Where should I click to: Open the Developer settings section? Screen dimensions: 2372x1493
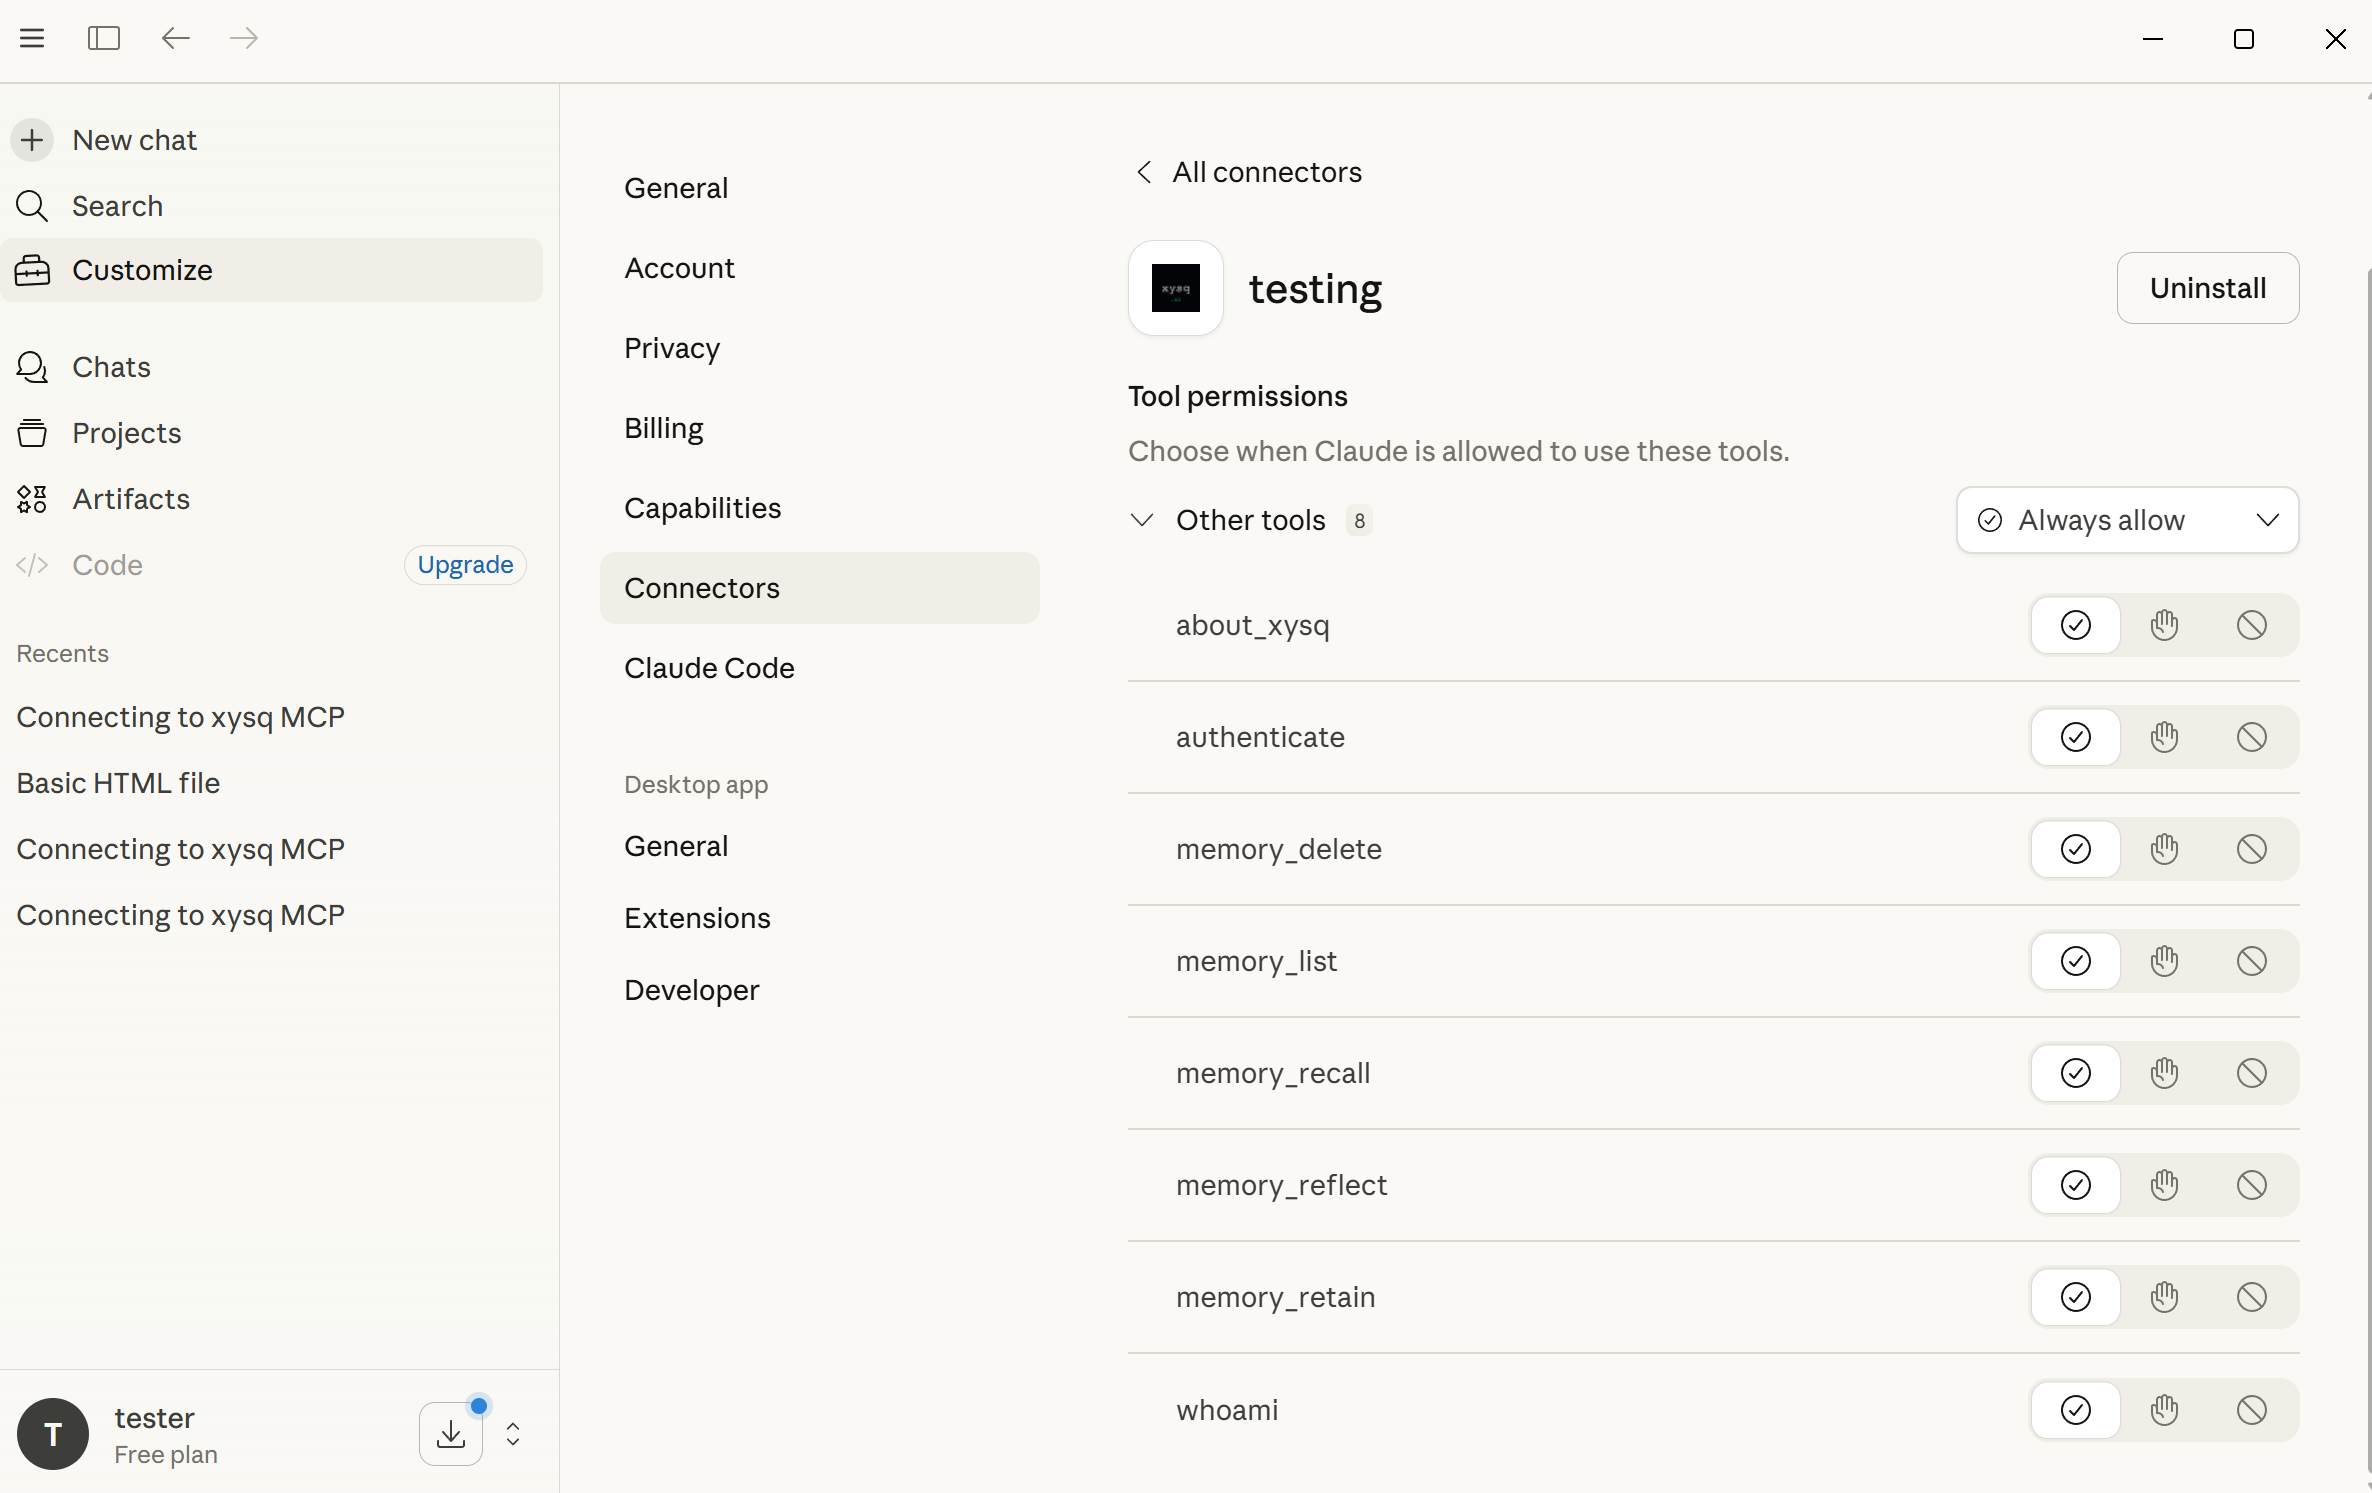pyautogui.click(x=692, y=990)
